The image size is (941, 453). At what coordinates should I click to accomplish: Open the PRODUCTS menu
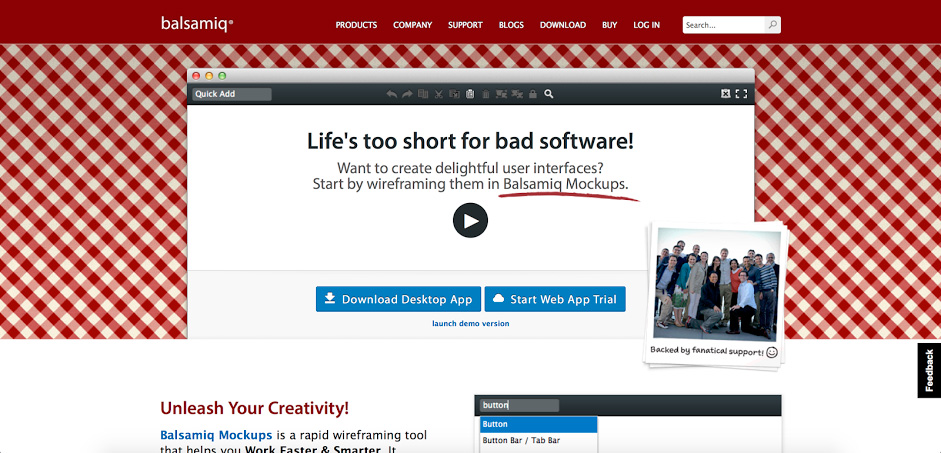[x=356, y=25]
